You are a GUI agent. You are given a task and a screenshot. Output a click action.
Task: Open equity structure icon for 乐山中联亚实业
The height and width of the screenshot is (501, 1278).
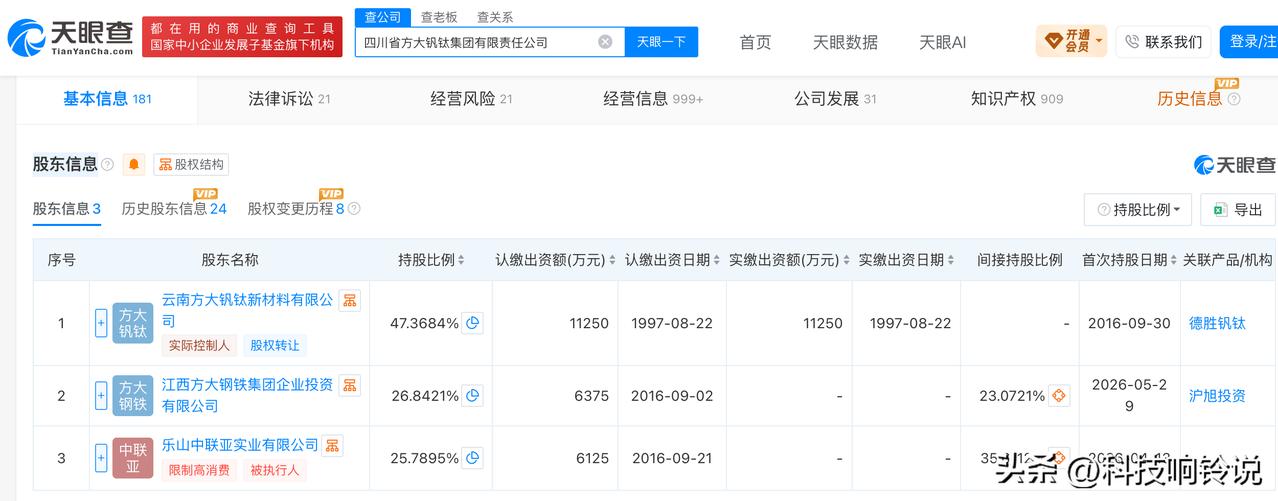click(x=332, y=445)
